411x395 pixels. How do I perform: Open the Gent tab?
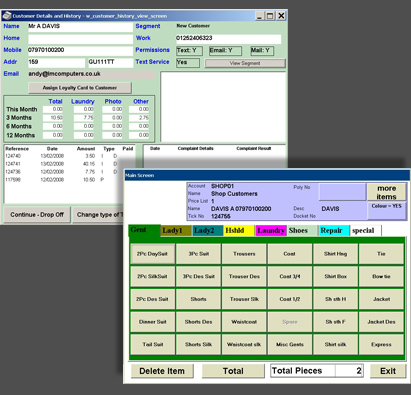[144, 230]
